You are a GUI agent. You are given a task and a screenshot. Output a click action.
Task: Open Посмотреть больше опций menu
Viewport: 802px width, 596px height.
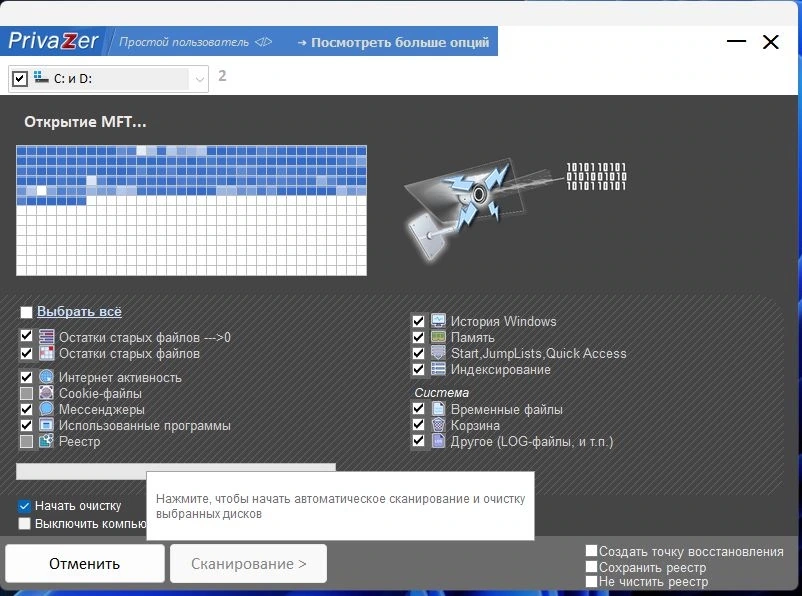[x=393, y=42]
